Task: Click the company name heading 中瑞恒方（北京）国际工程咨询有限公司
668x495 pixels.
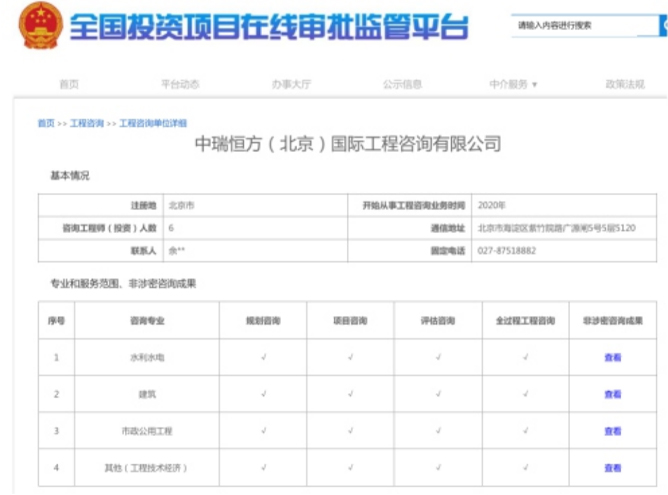Action: click(346, 145)
